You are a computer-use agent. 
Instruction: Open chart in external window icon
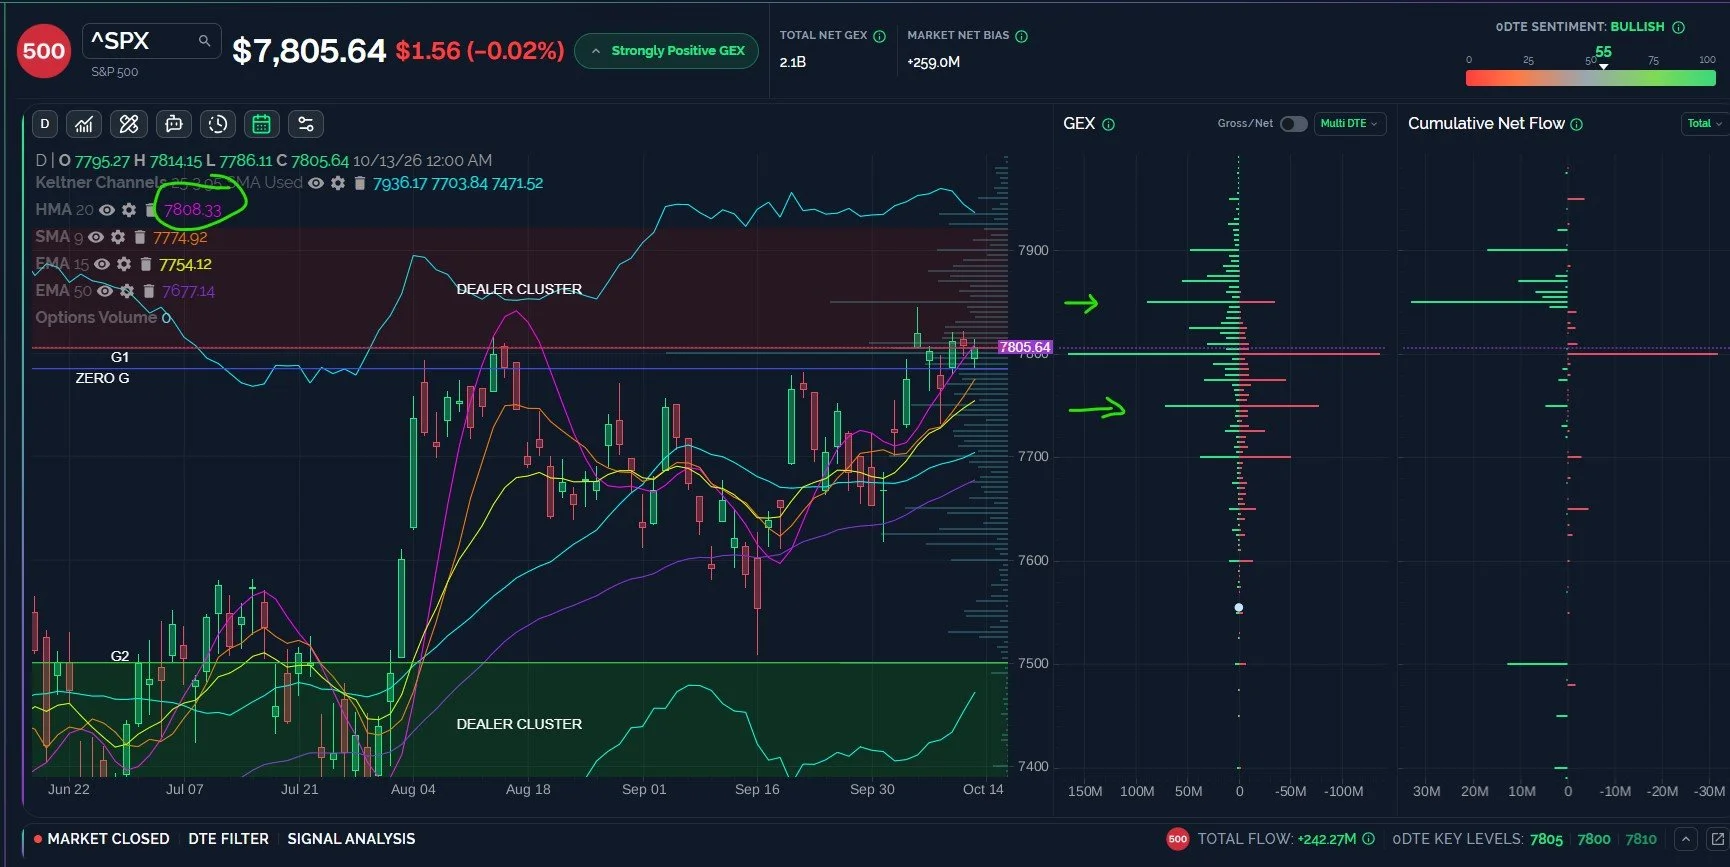pyautogui.click(x=1718, y=839)
